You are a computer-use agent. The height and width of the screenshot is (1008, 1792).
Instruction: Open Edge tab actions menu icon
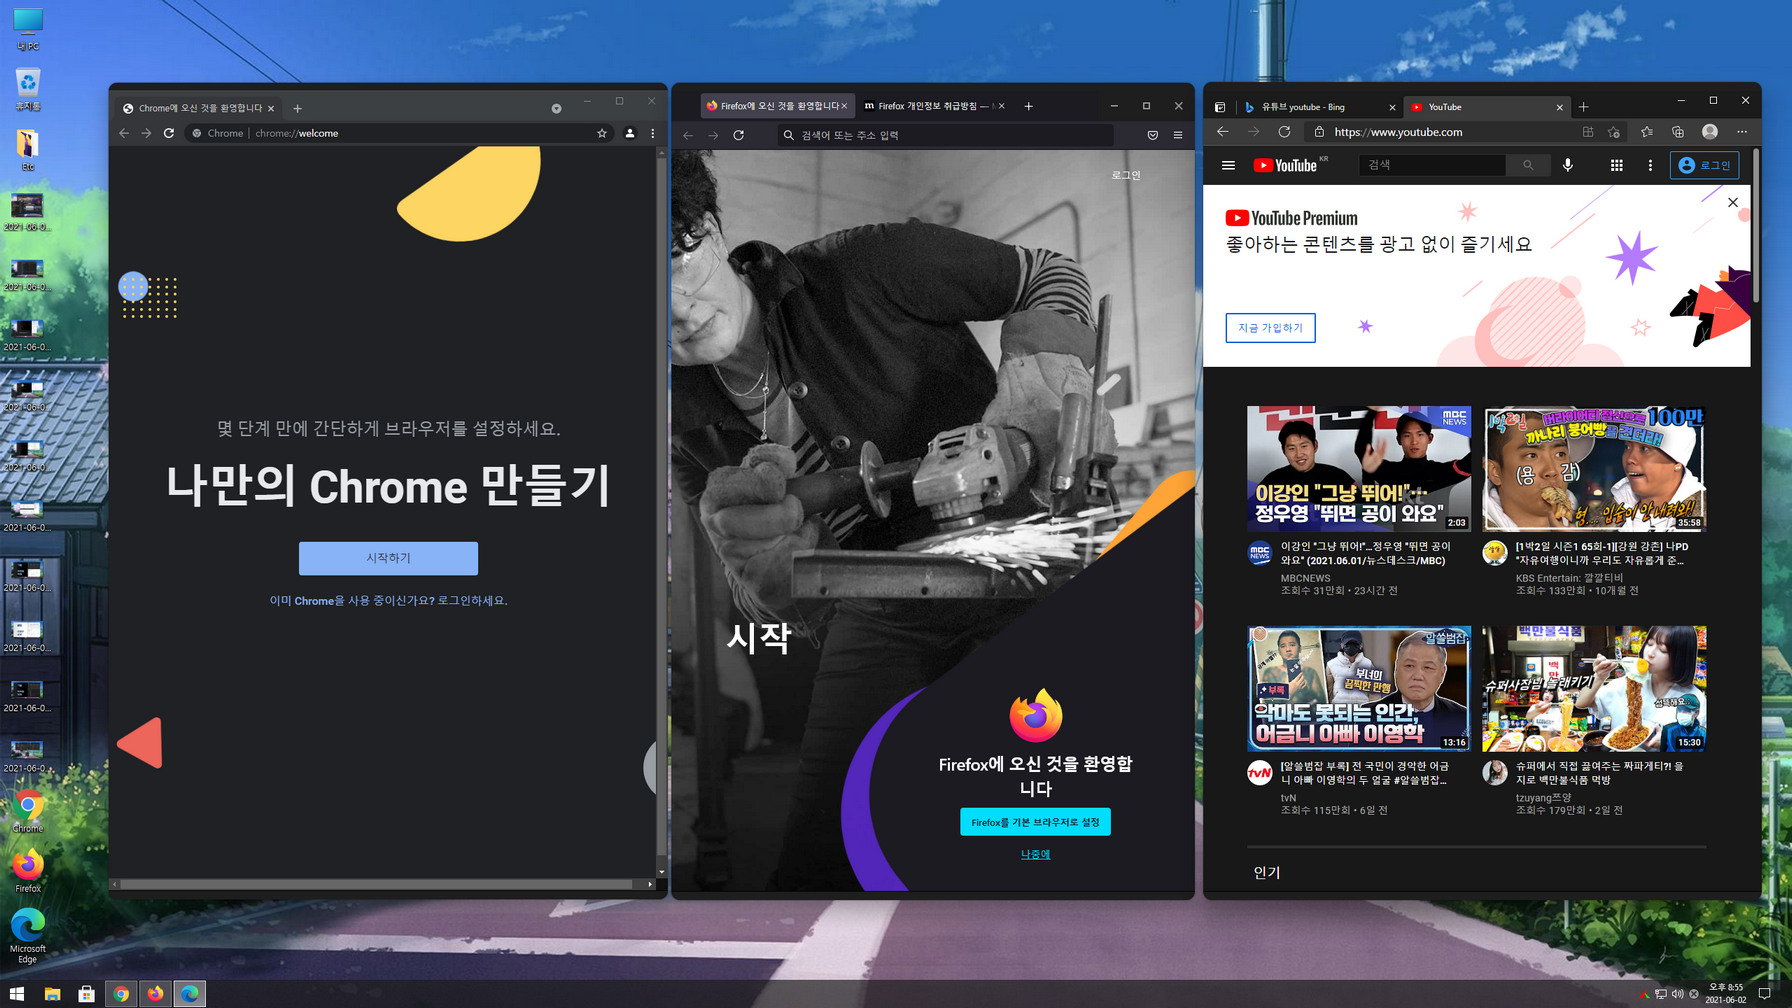(1220, 107)
